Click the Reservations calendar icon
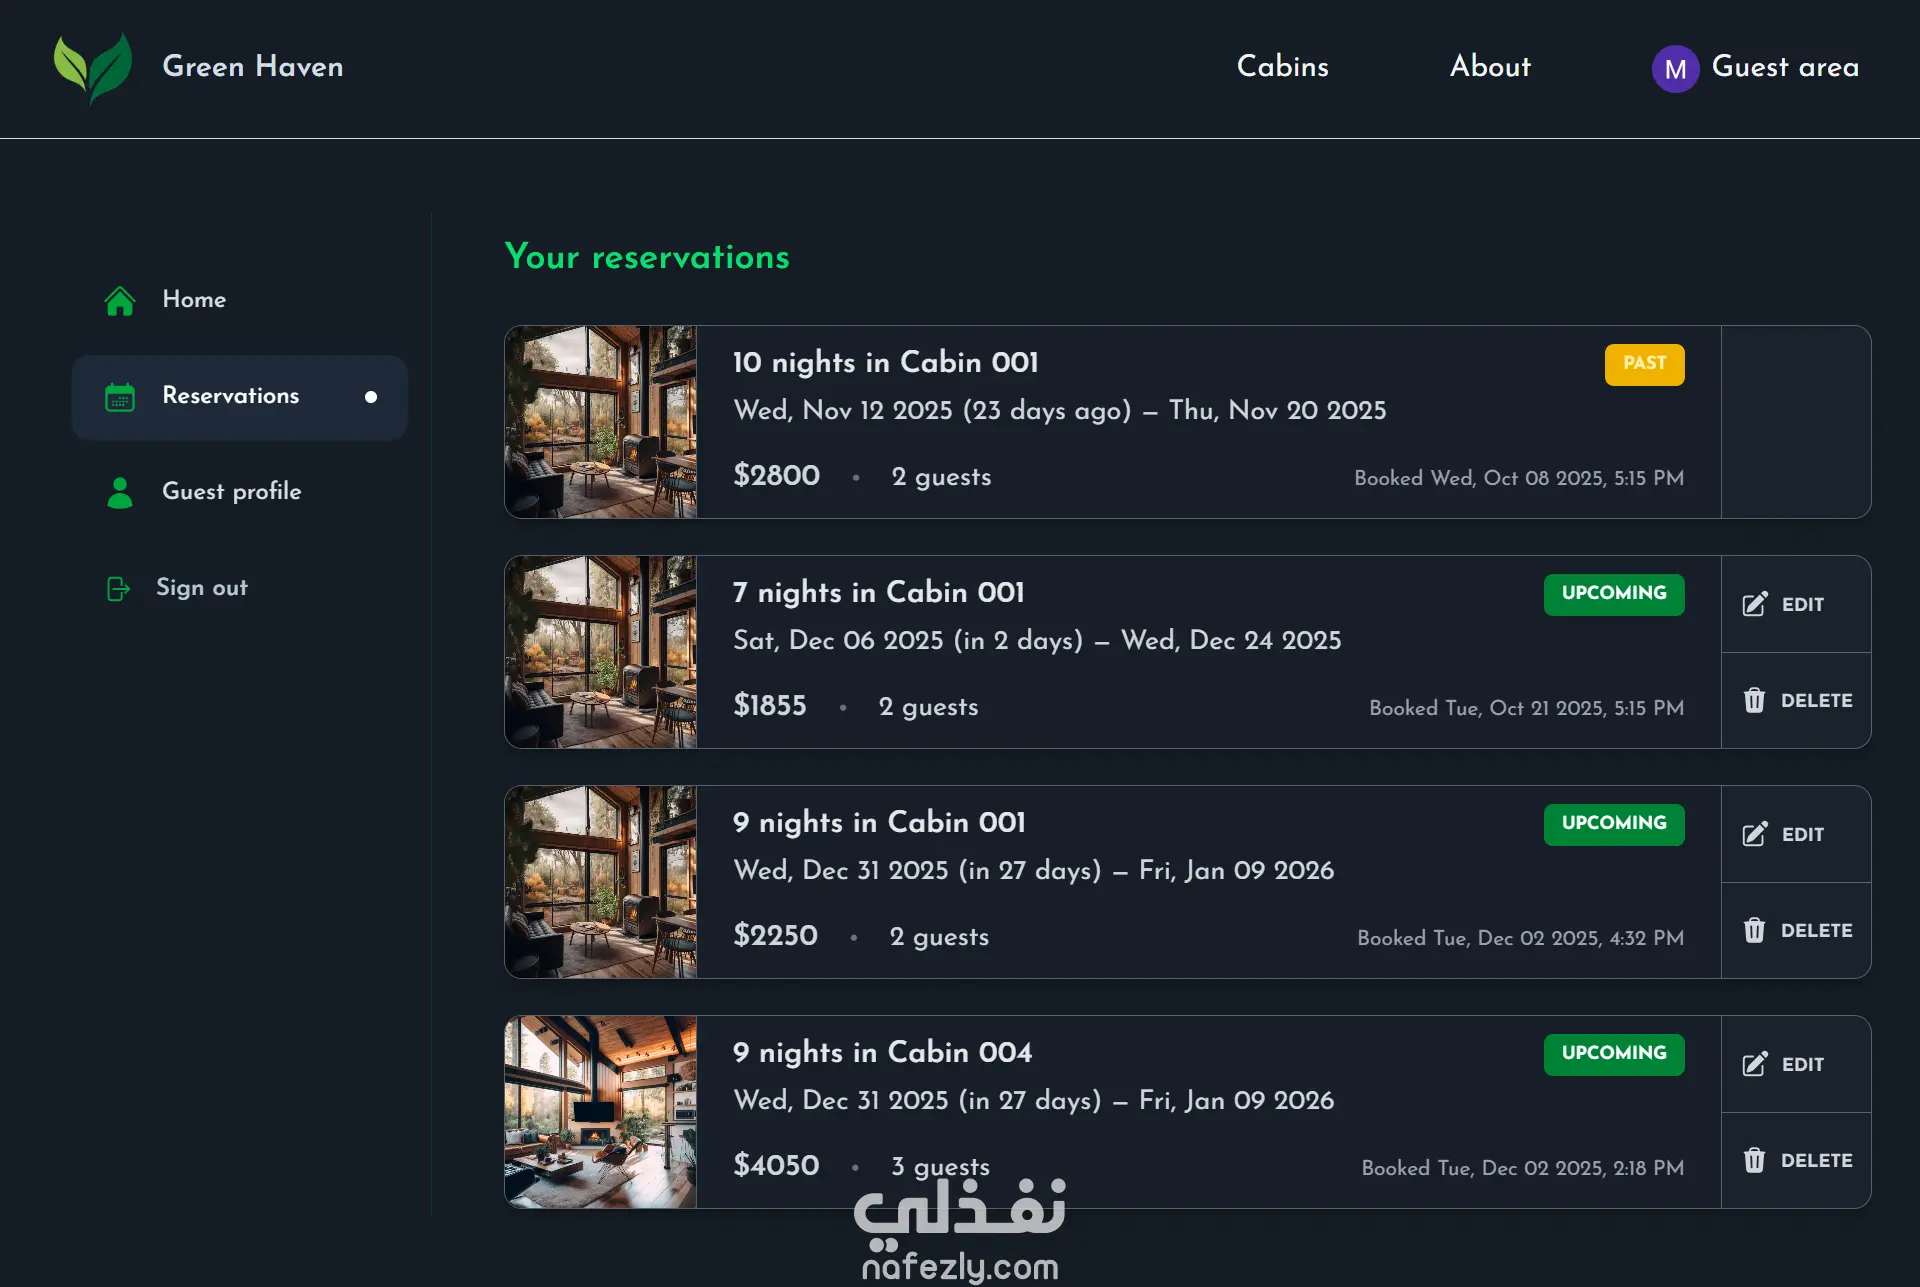 120,397
